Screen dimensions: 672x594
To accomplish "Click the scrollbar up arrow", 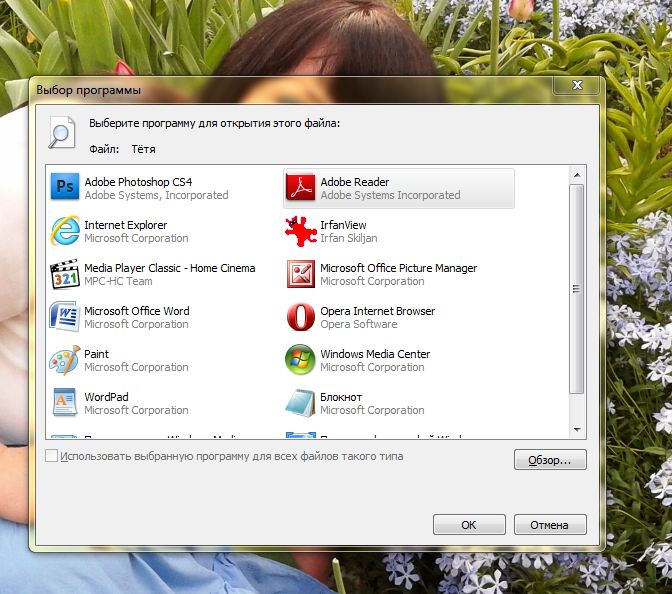I will coord(576,176).
